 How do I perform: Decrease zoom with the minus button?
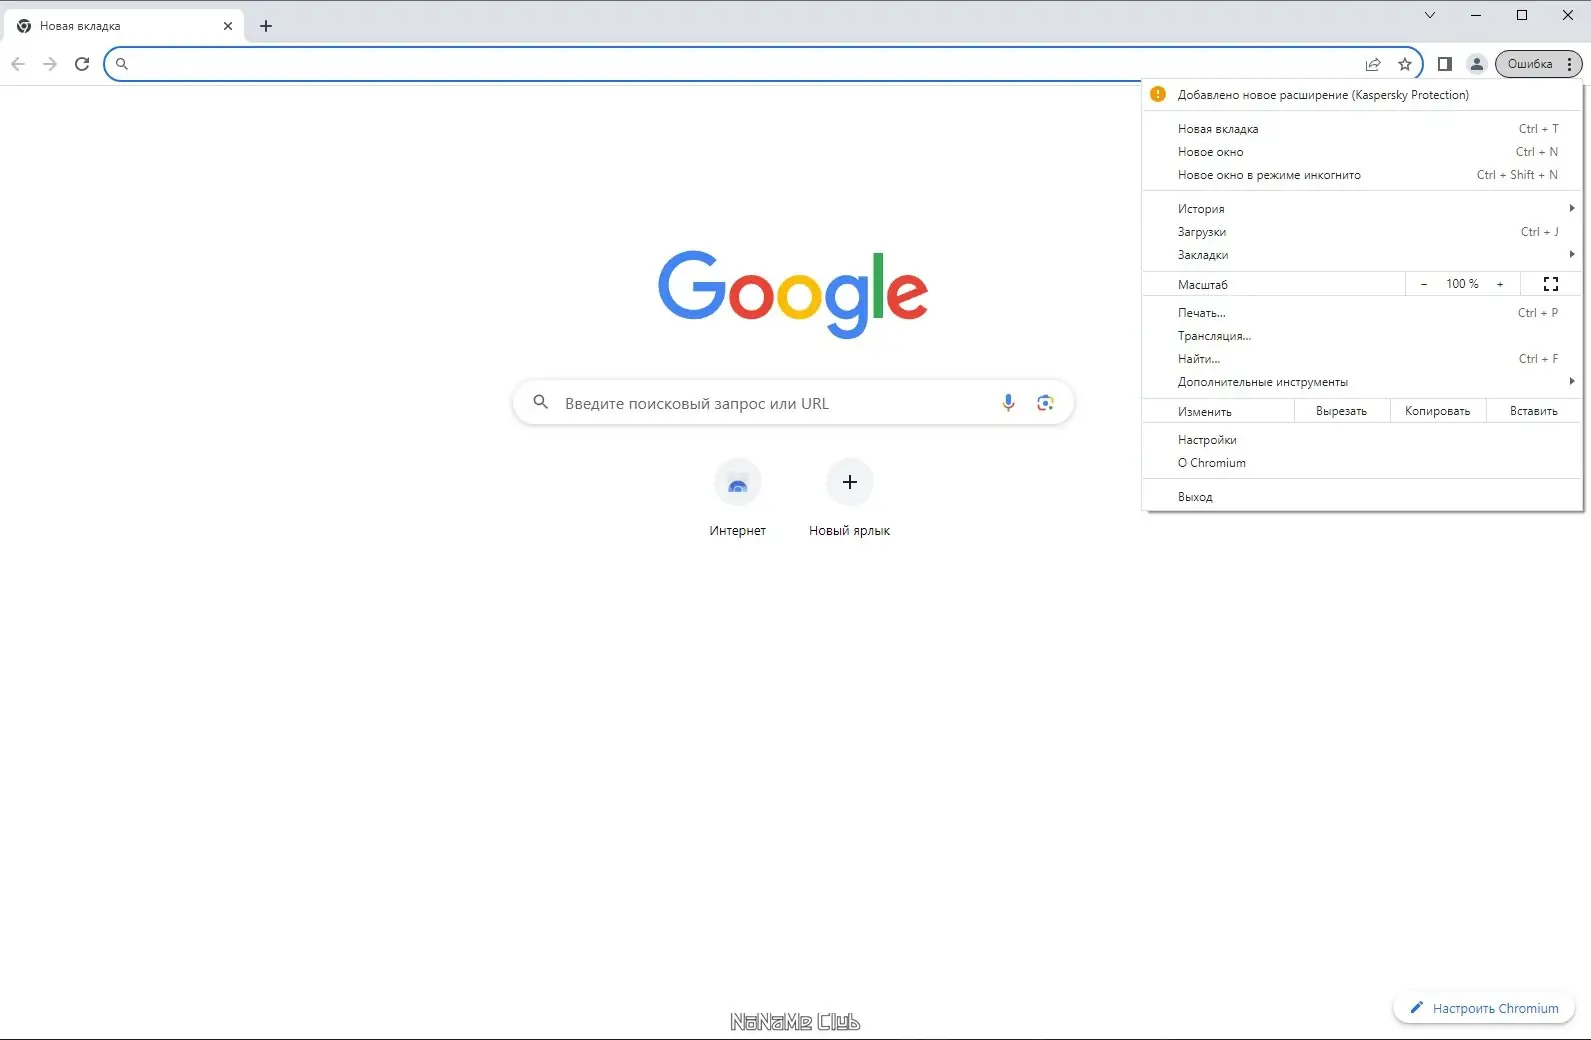[1424, 284]
